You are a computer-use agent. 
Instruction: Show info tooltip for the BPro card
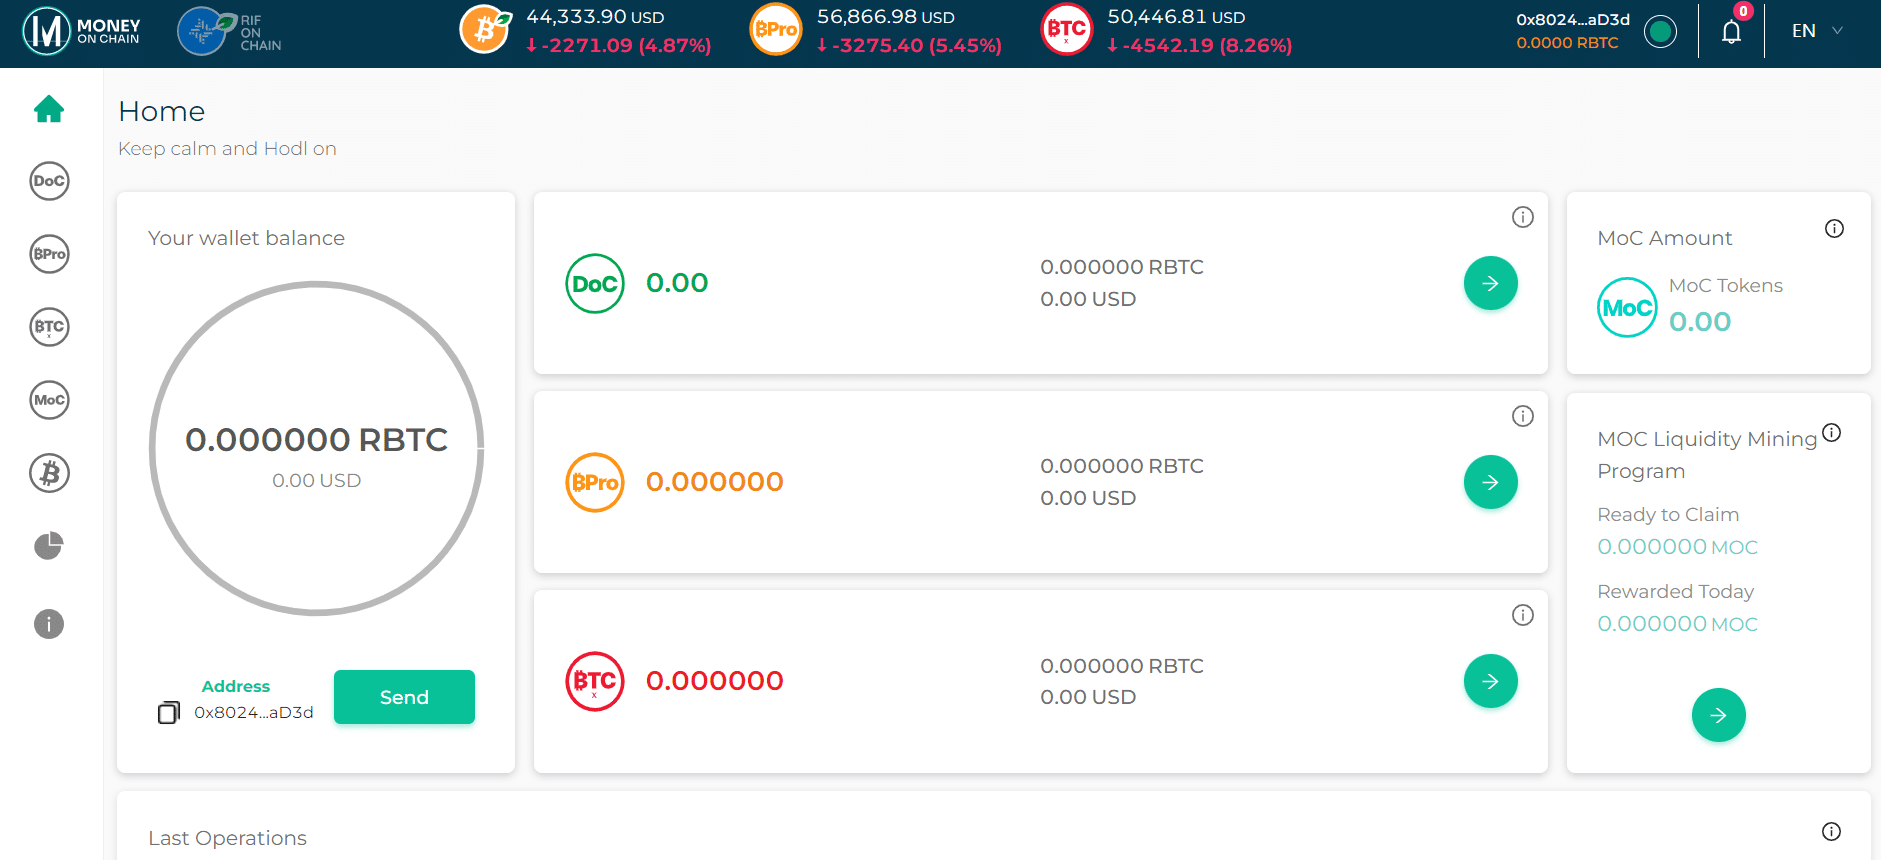tap(1523, 416)
